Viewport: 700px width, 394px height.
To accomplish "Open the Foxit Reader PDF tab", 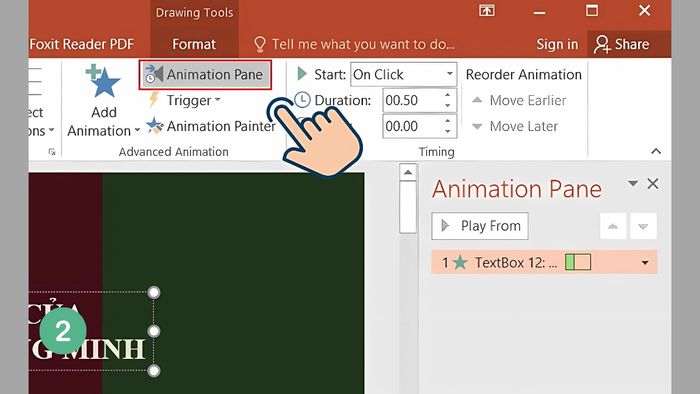I will 82,44.
